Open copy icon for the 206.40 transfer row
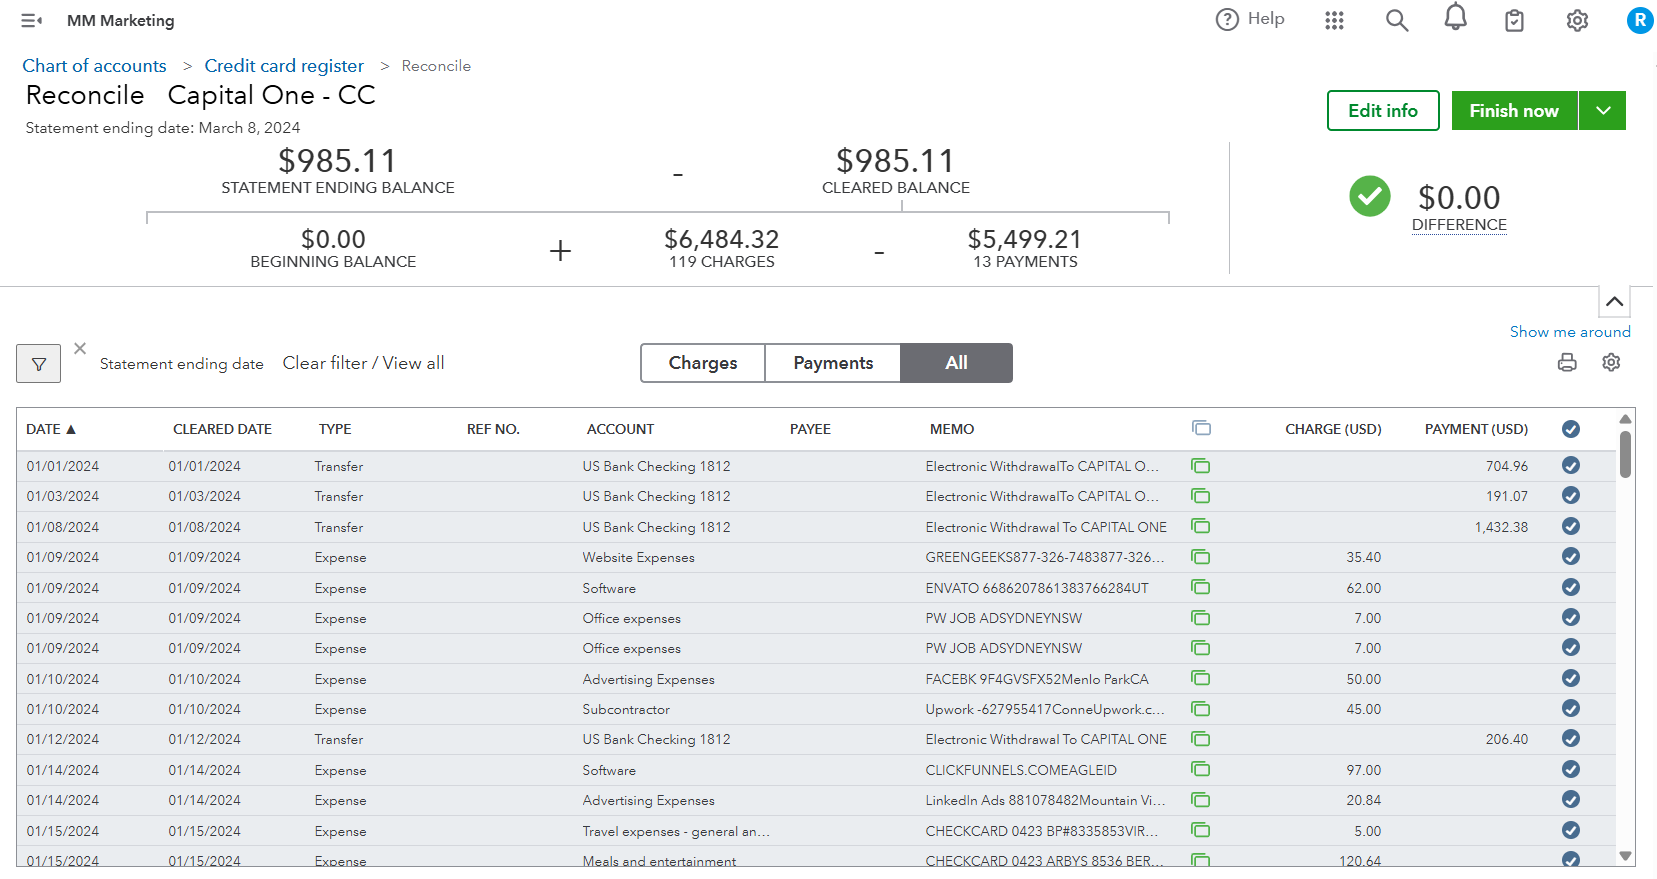This screenshot has height=879, width=1657. (x=1201, y=739)
